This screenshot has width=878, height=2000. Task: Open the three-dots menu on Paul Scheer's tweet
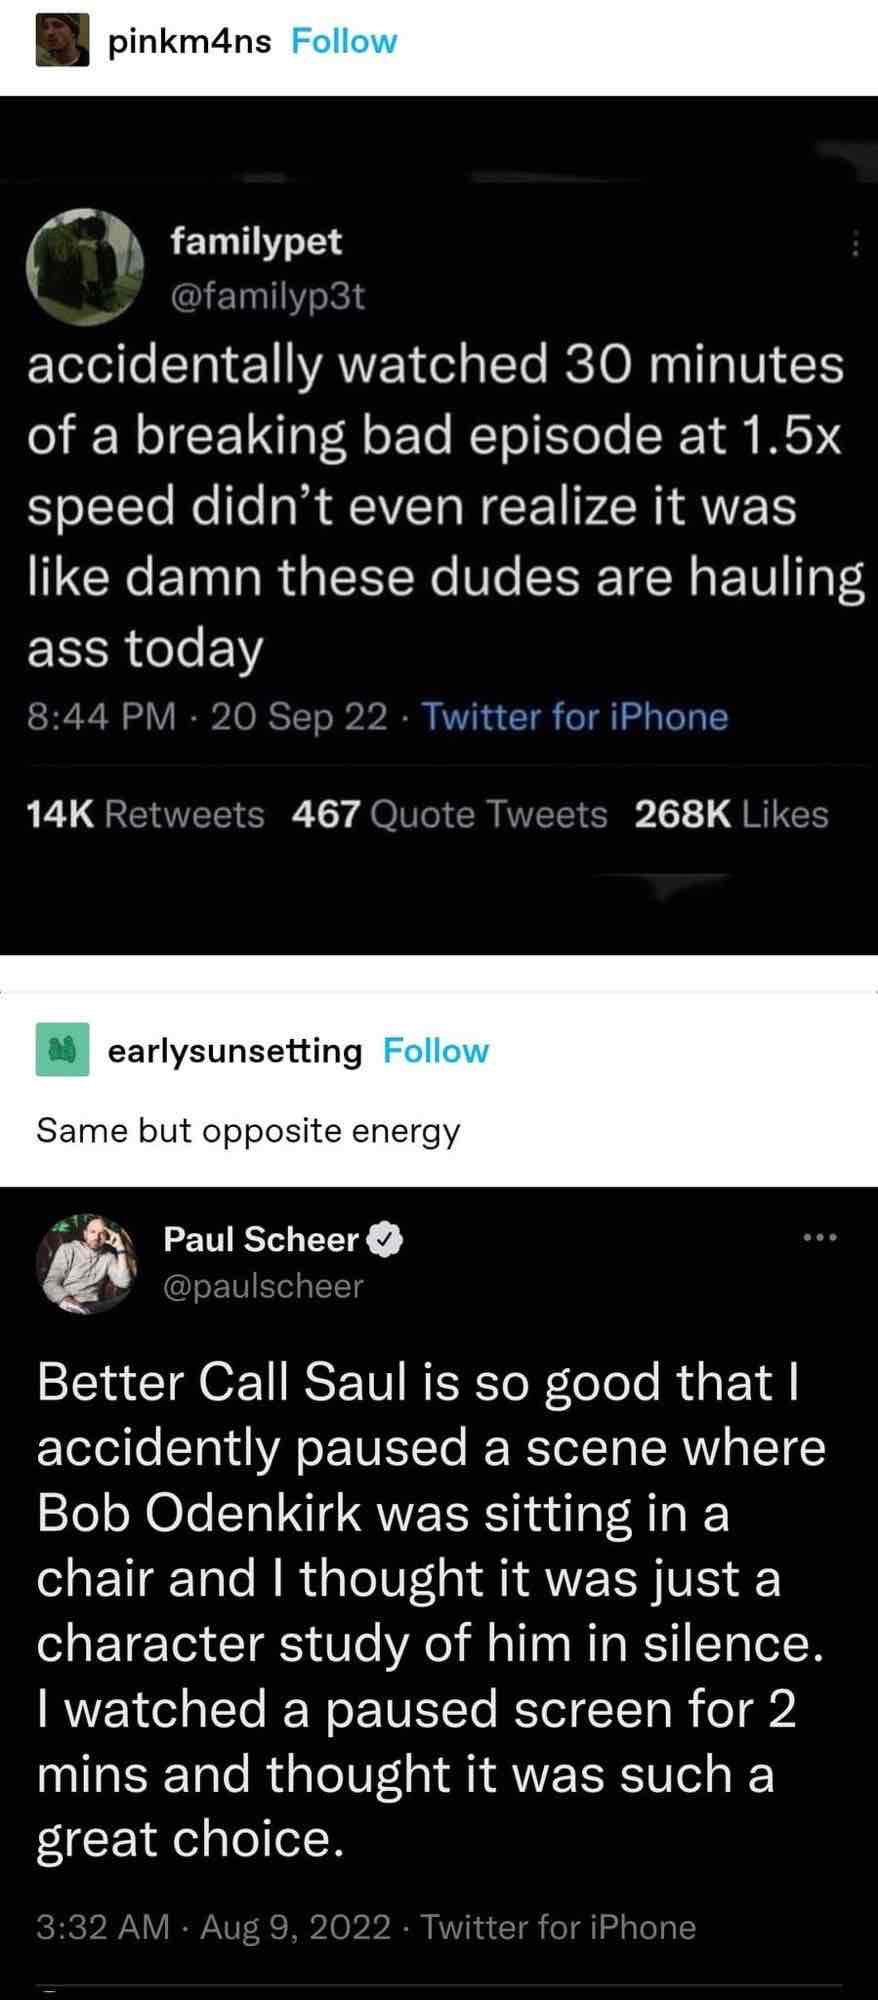coord(818,1238)
